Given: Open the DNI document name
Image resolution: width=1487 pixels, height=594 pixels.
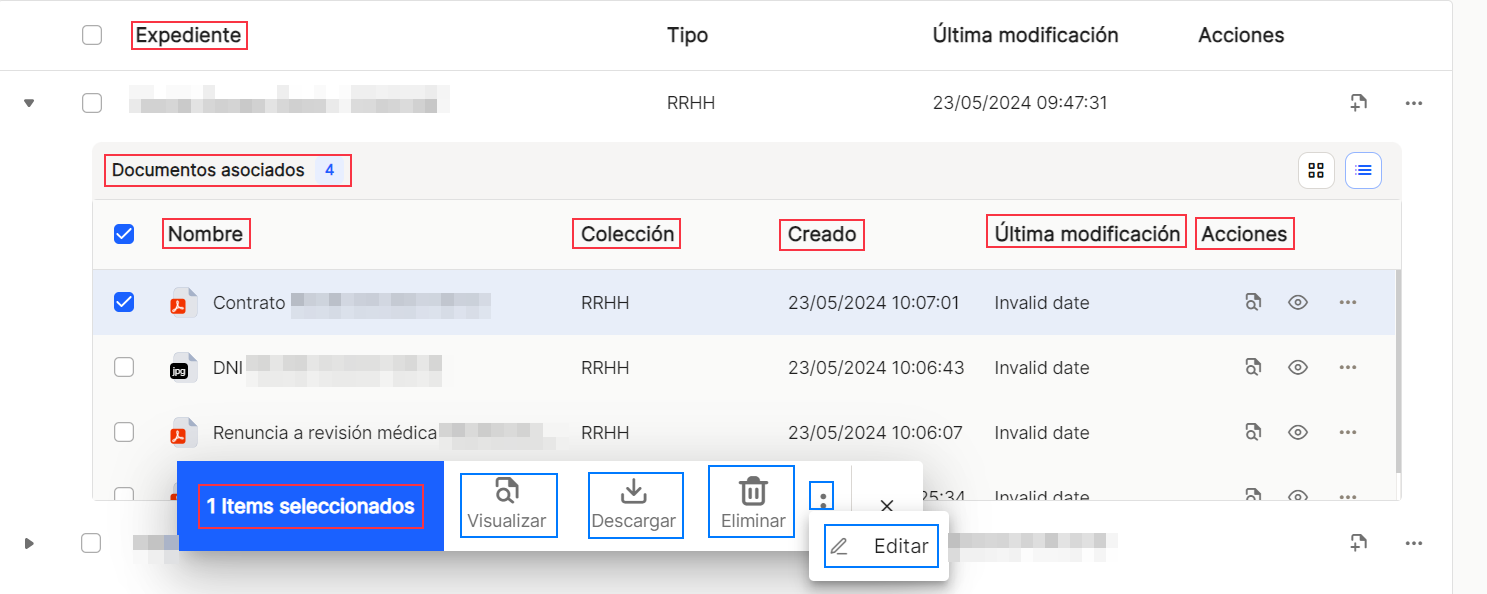Looking at the screenshot, I should tap(327, 367).
